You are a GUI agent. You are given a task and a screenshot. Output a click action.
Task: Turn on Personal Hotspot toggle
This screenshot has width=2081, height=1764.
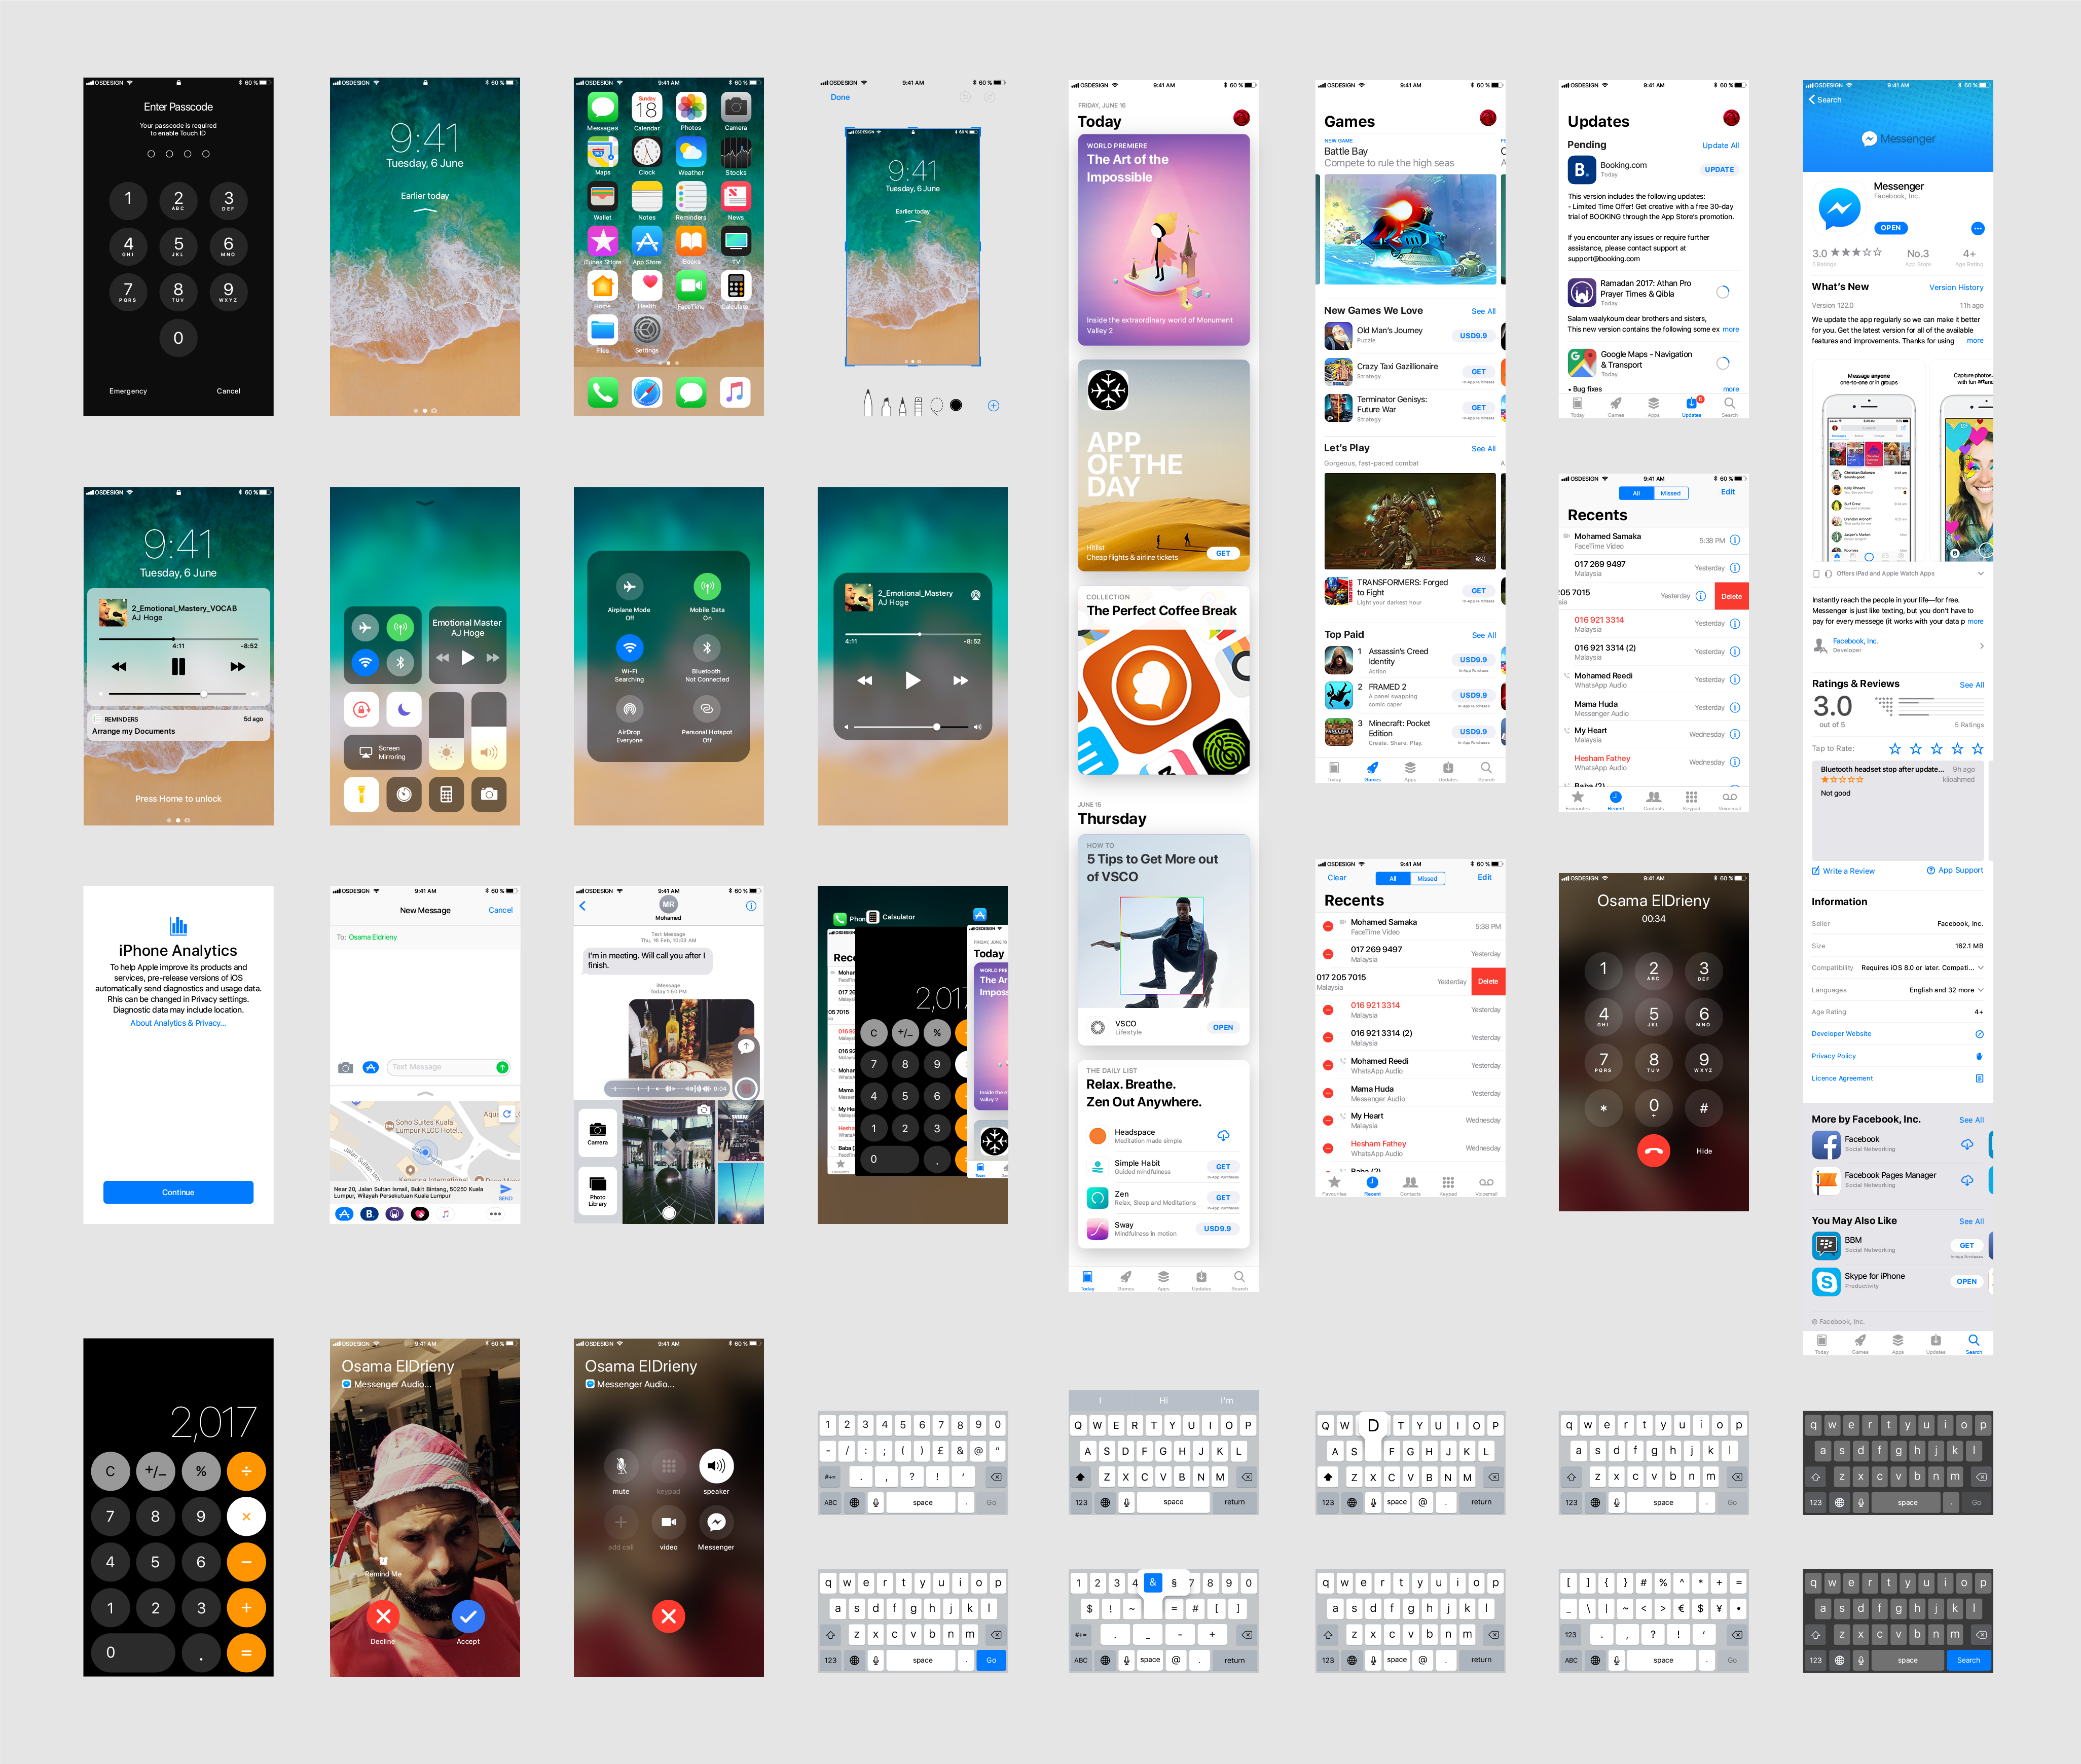(x=707, y=709)
